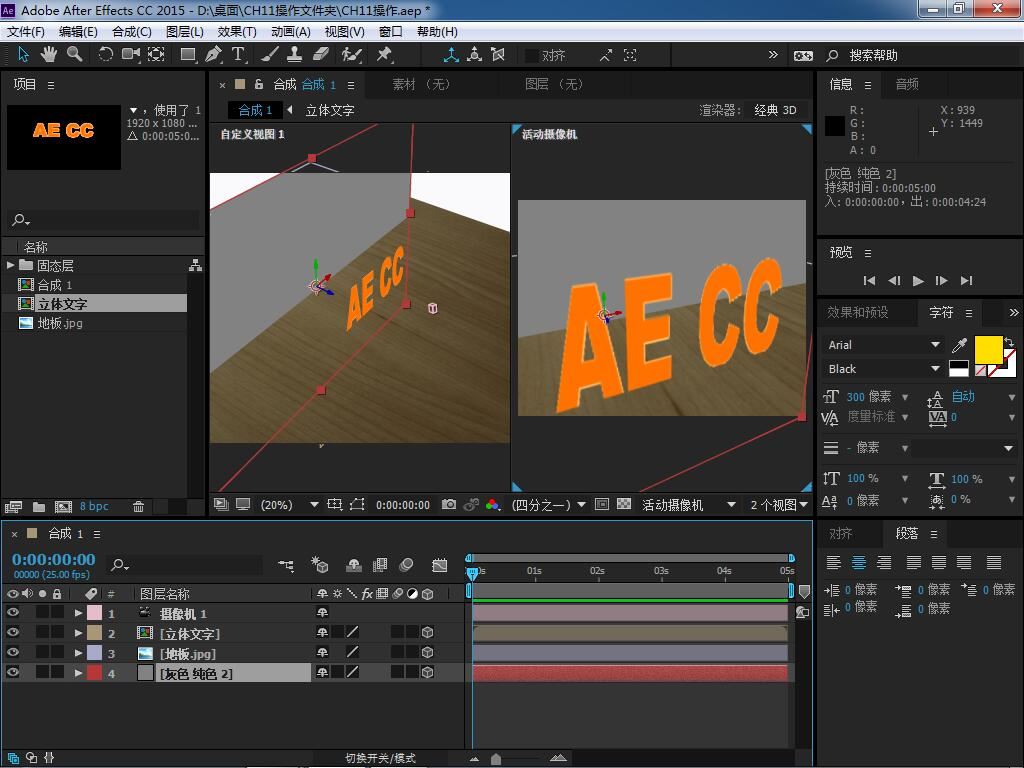Click the yellow fill color swatch
Image resolution: width=1024 pixels, height=768 pixels.
988,349
